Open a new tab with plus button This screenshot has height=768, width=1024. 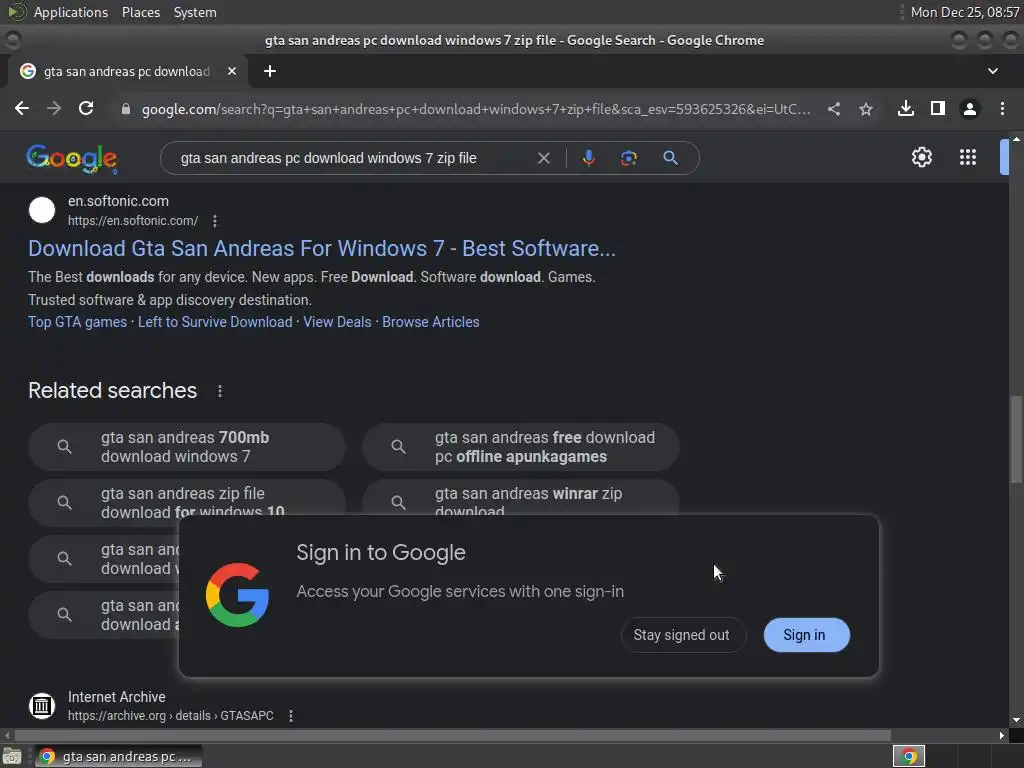pyautogui.click(x=270, y=71)
